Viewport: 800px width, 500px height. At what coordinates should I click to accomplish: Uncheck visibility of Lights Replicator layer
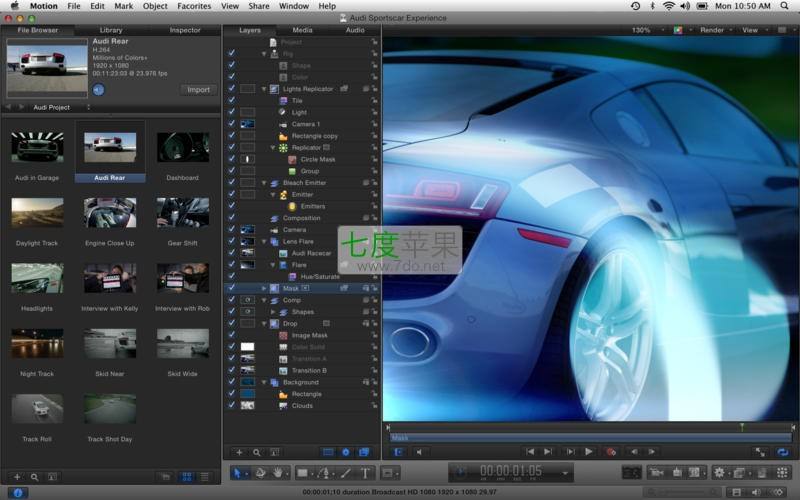(x=232, y=88)
